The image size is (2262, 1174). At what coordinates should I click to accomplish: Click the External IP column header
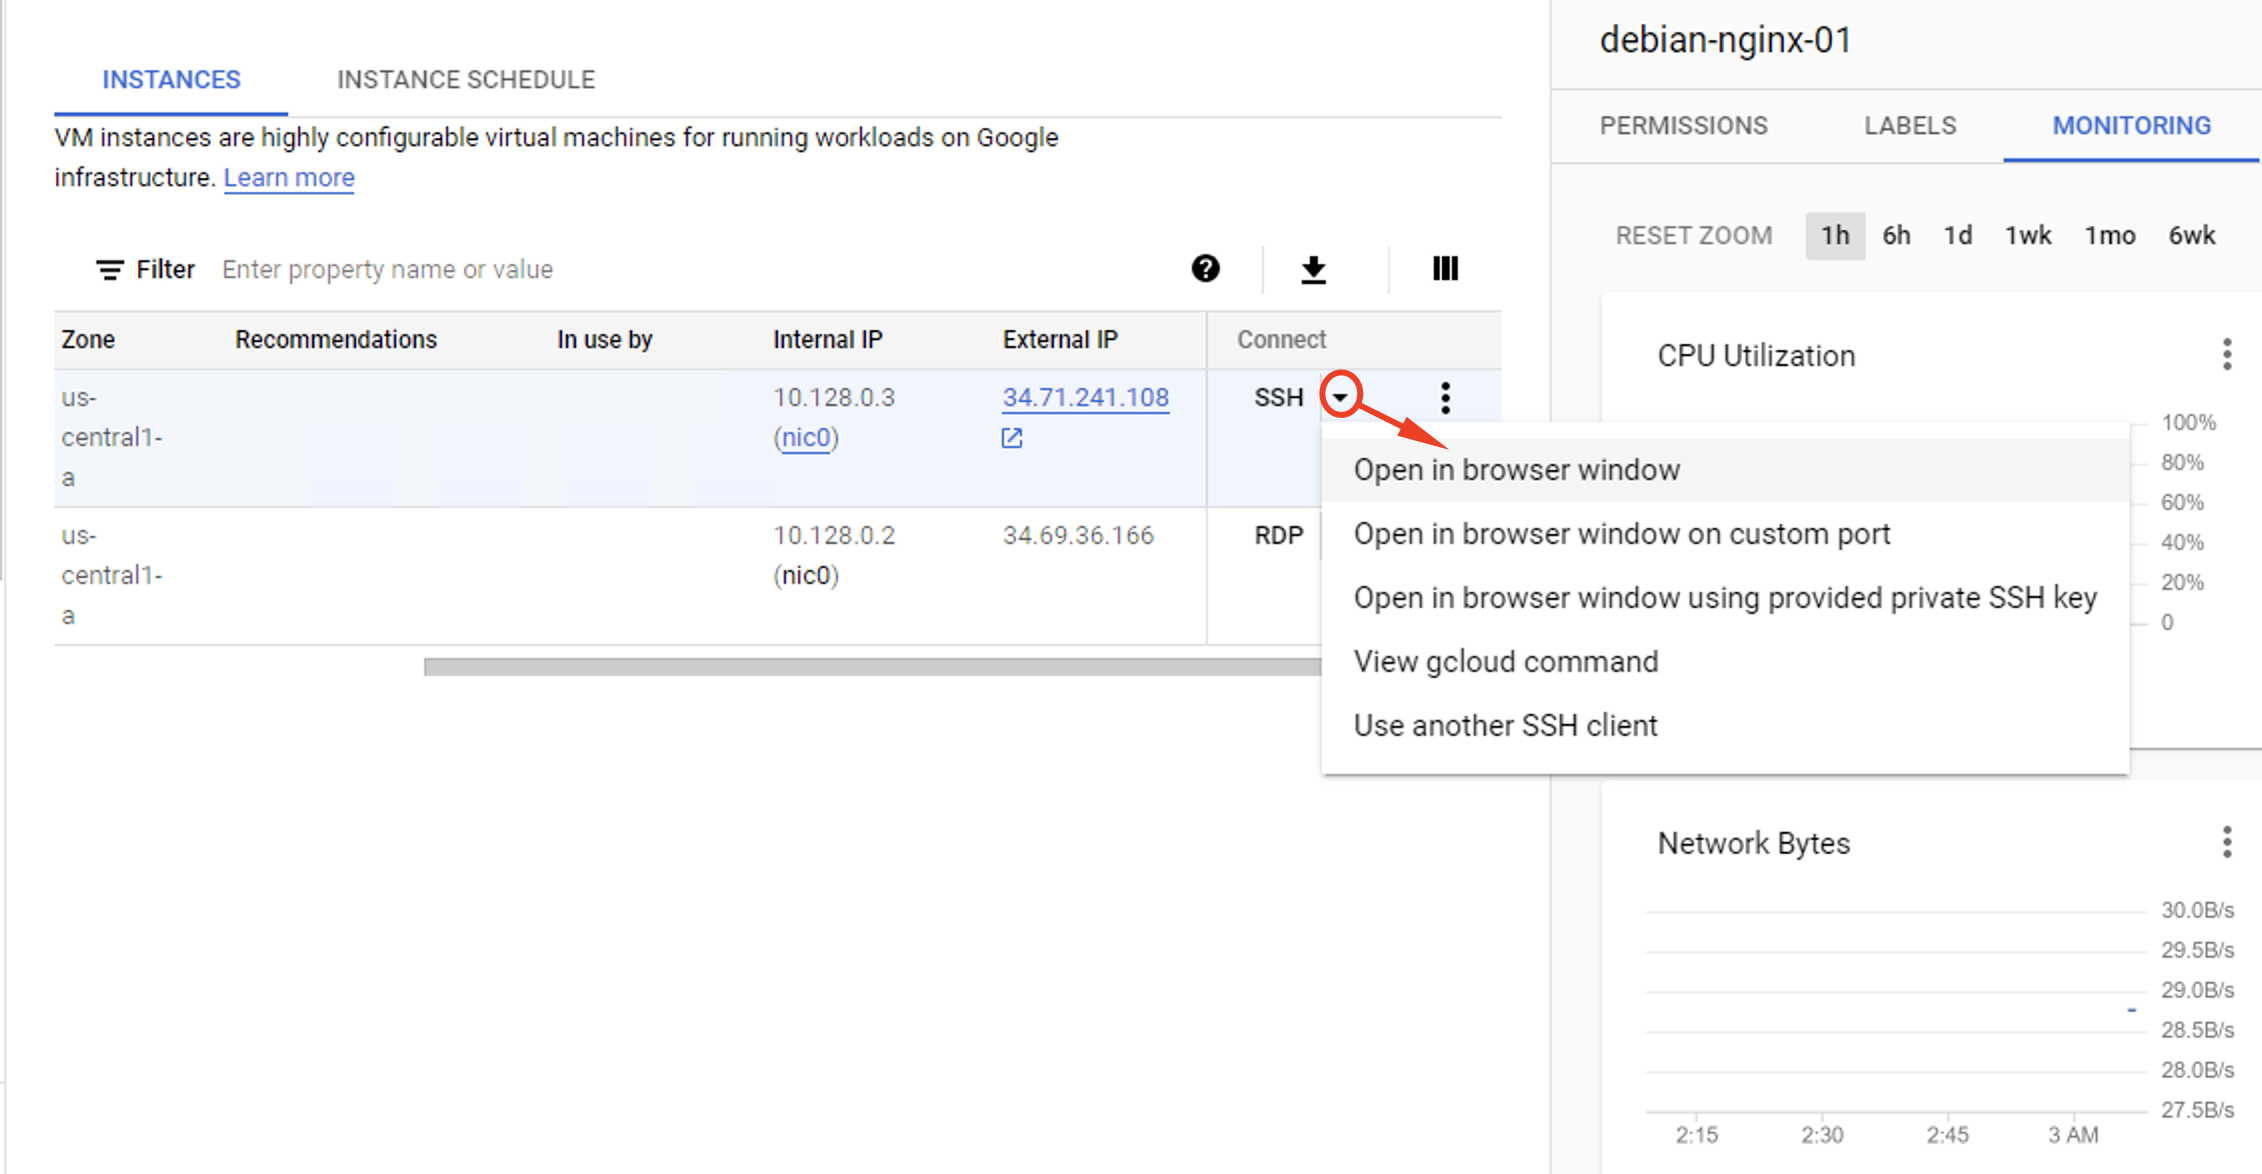(x=1060, y=340)
